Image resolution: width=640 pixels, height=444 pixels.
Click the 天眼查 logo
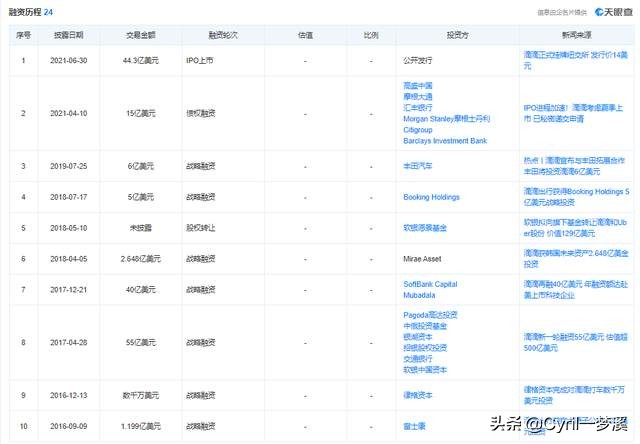[613, 12]
